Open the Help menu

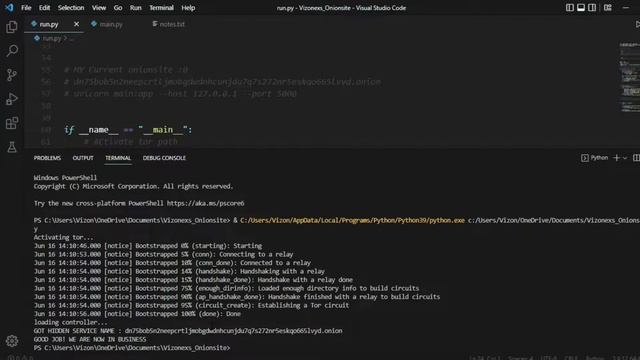[188, 8]
